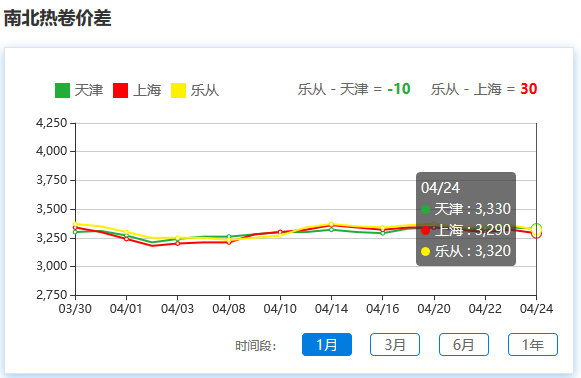
Task: Toggle the 乐从 yellow legend swatch
Action: point(178,90)
